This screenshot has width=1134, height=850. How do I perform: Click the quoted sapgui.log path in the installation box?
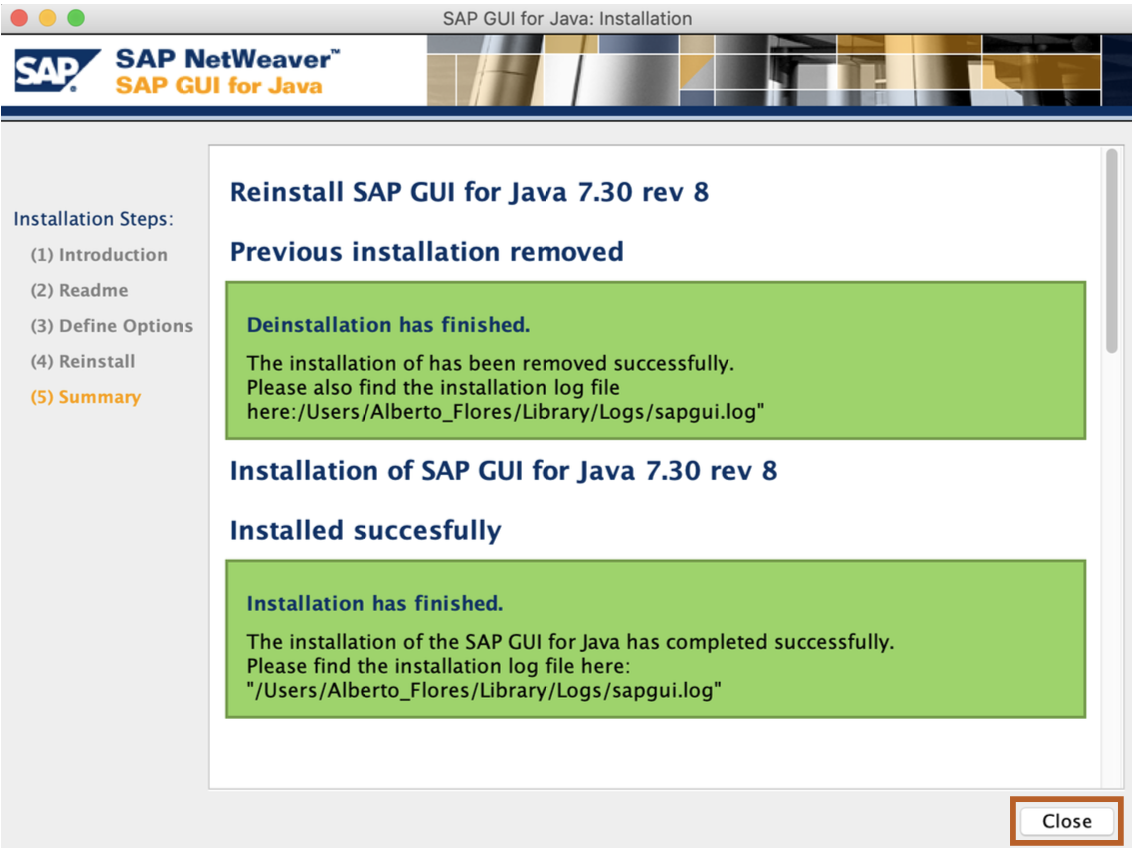click(484, 690)
